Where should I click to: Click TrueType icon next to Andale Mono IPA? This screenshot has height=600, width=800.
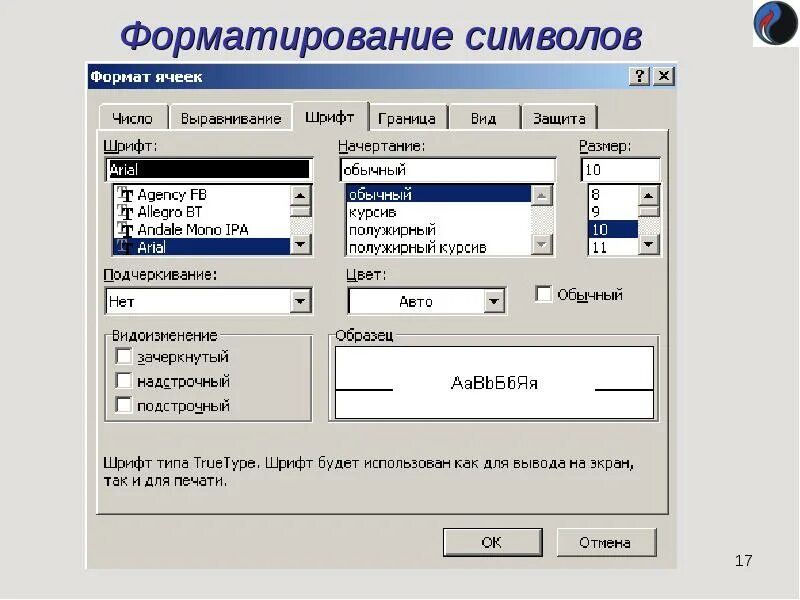(x=125, y=230)
